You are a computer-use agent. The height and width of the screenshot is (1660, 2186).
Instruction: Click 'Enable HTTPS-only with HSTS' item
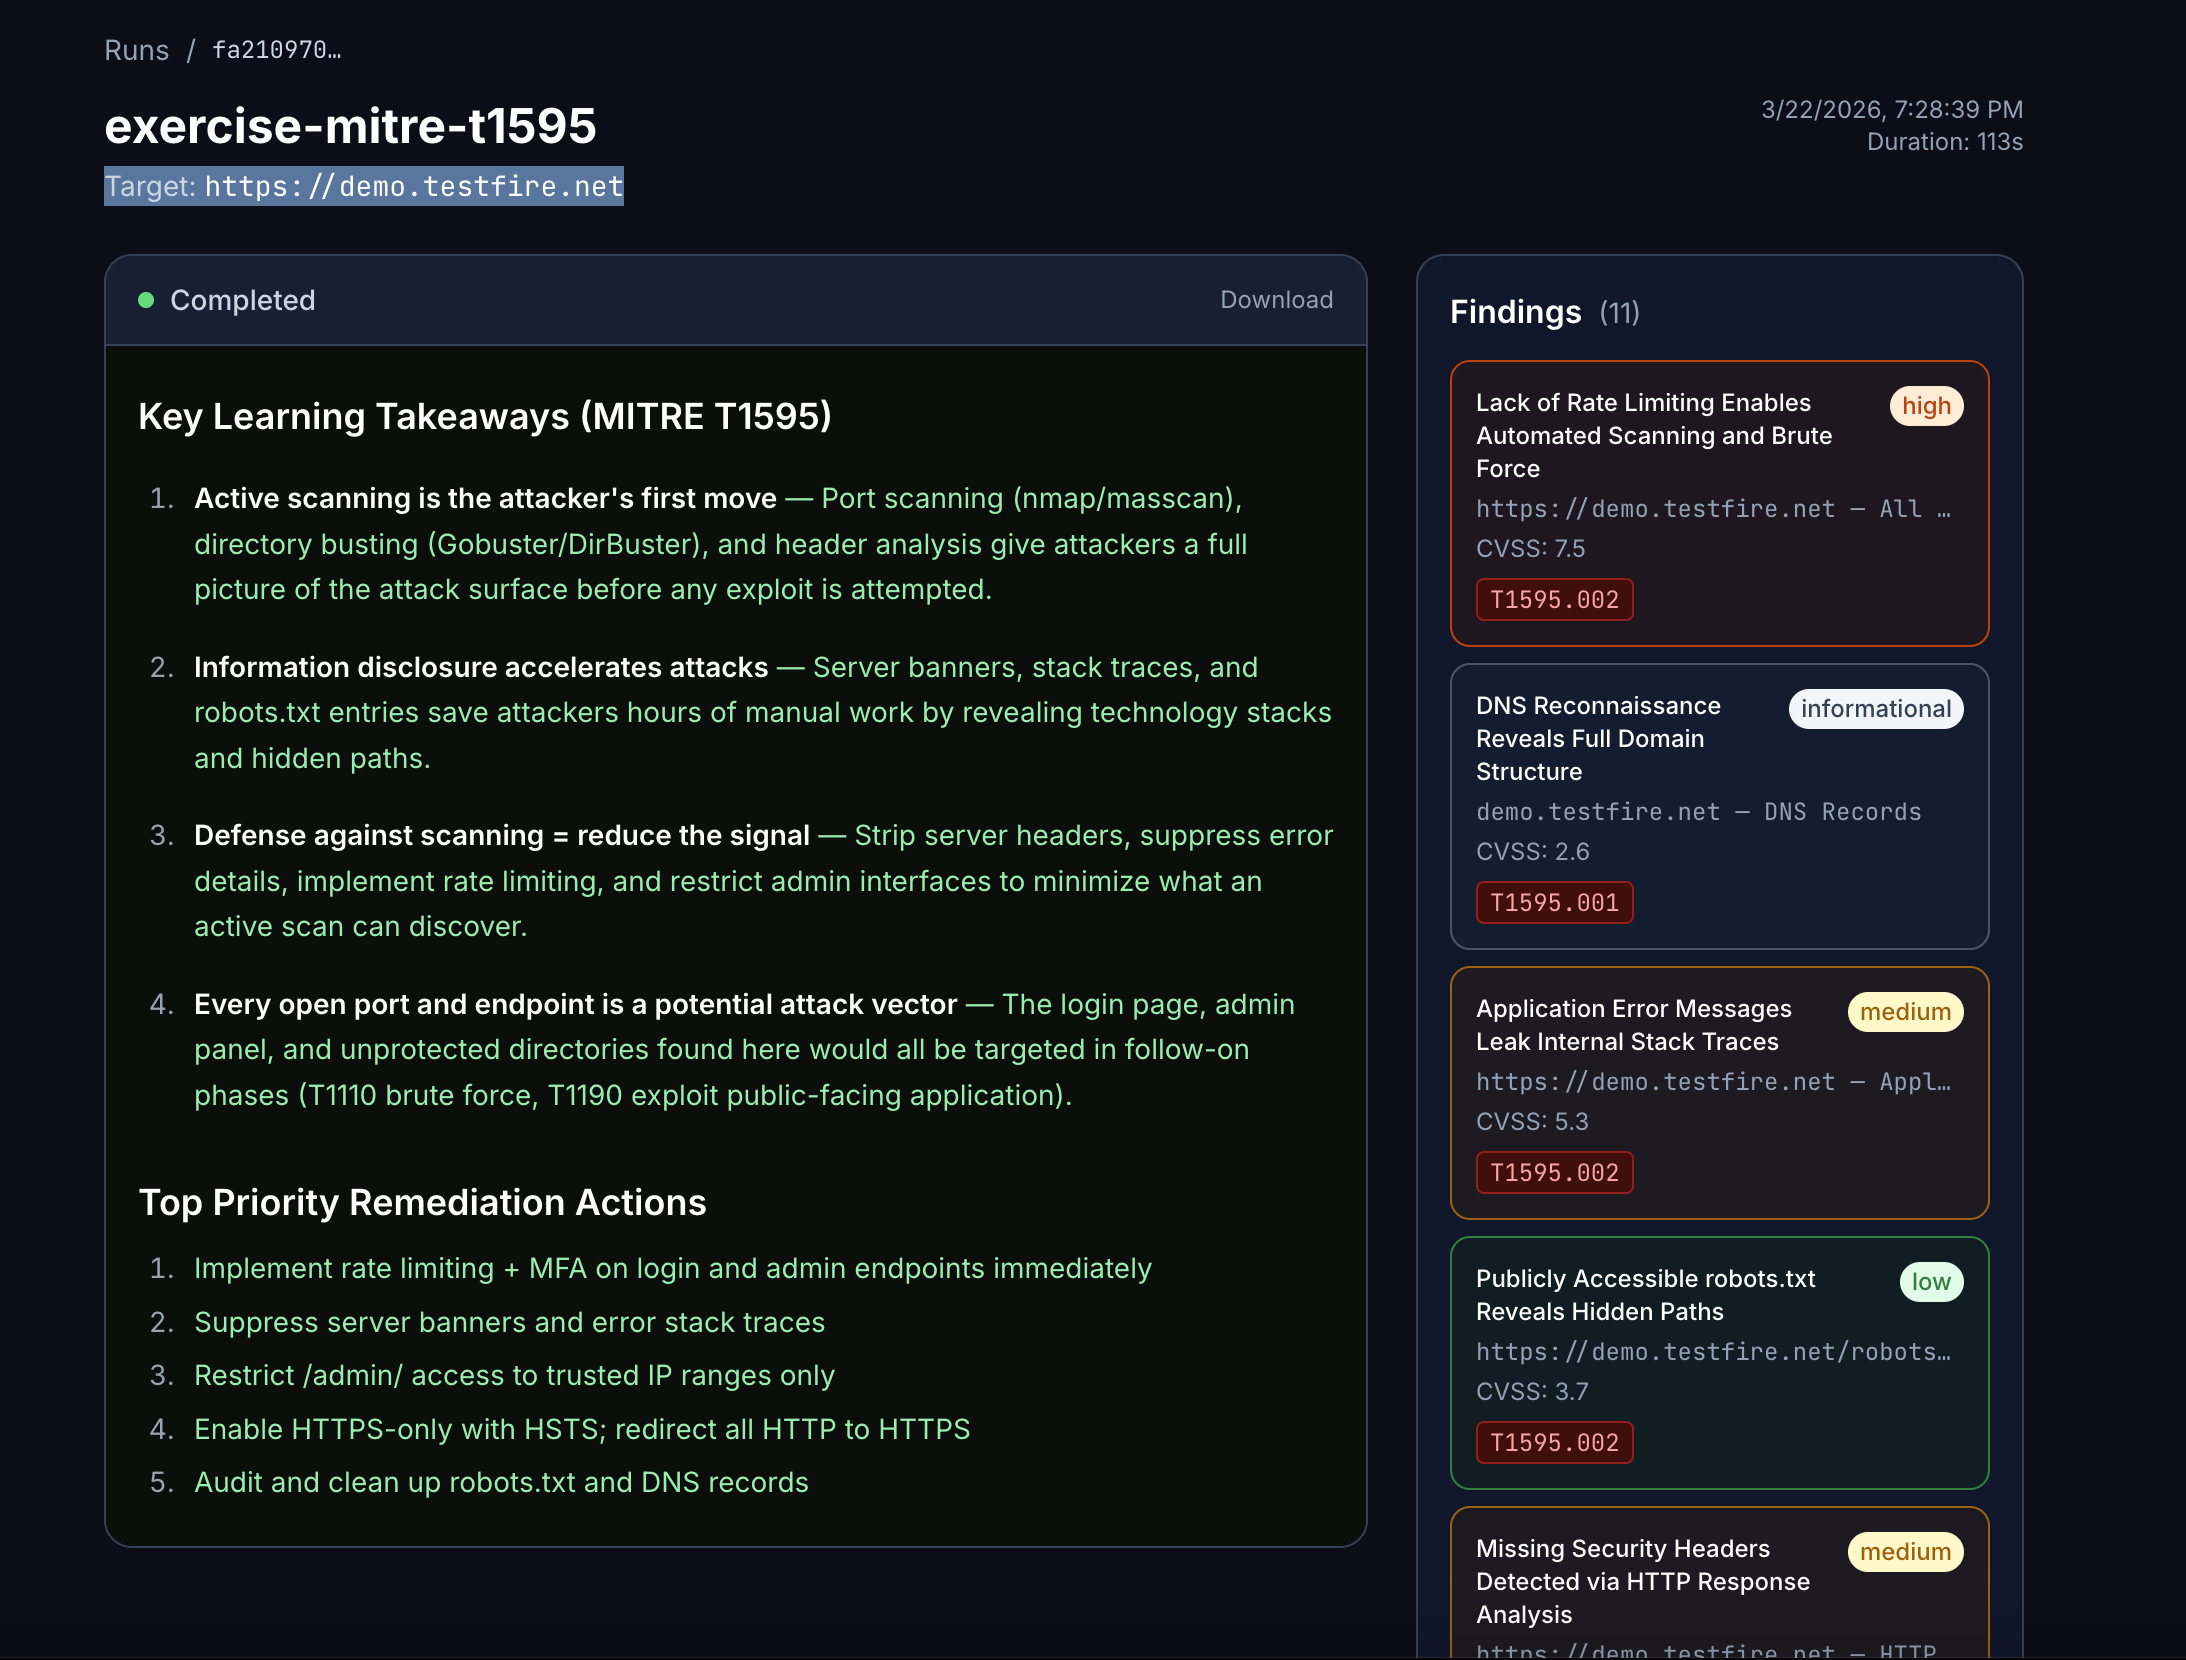pos(582,1429)
